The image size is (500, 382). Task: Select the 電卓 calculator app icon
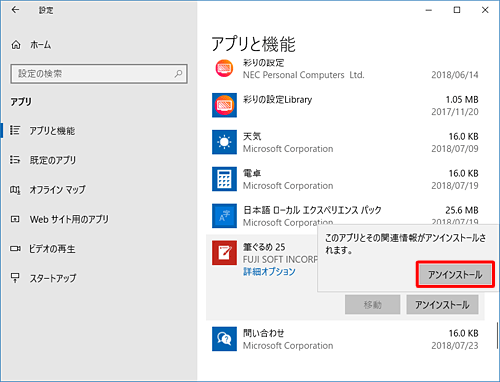(x=224, y=179)
